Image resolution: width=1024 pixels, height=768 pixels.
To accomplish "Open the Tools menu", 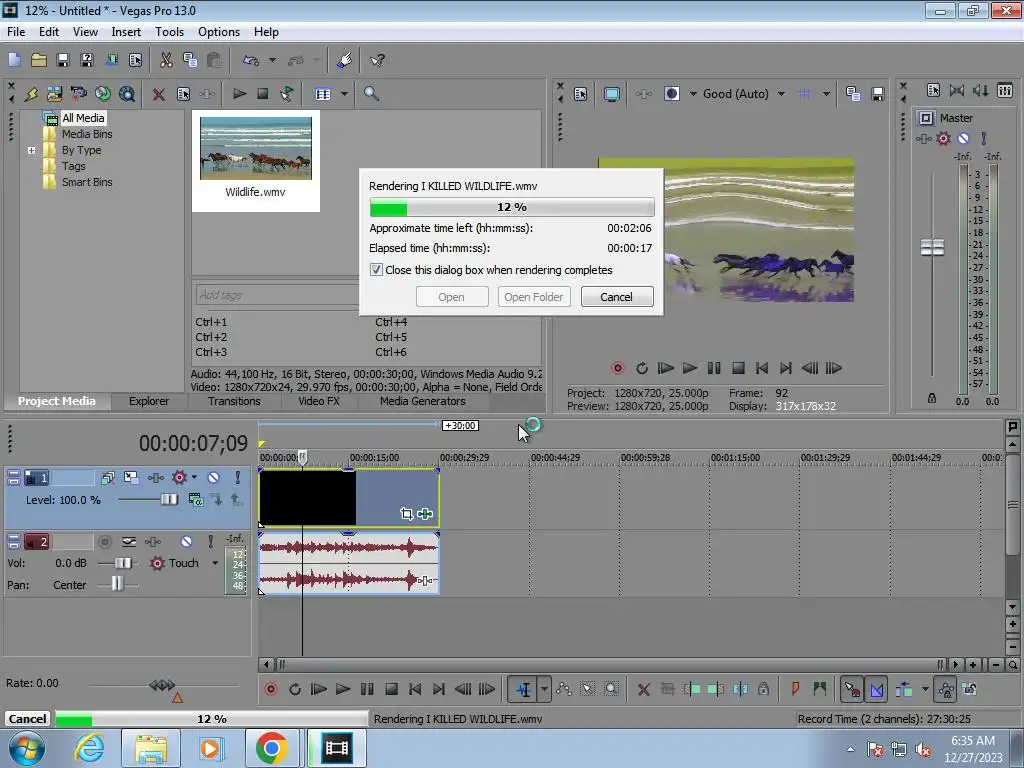I will [x=169, y=31].
